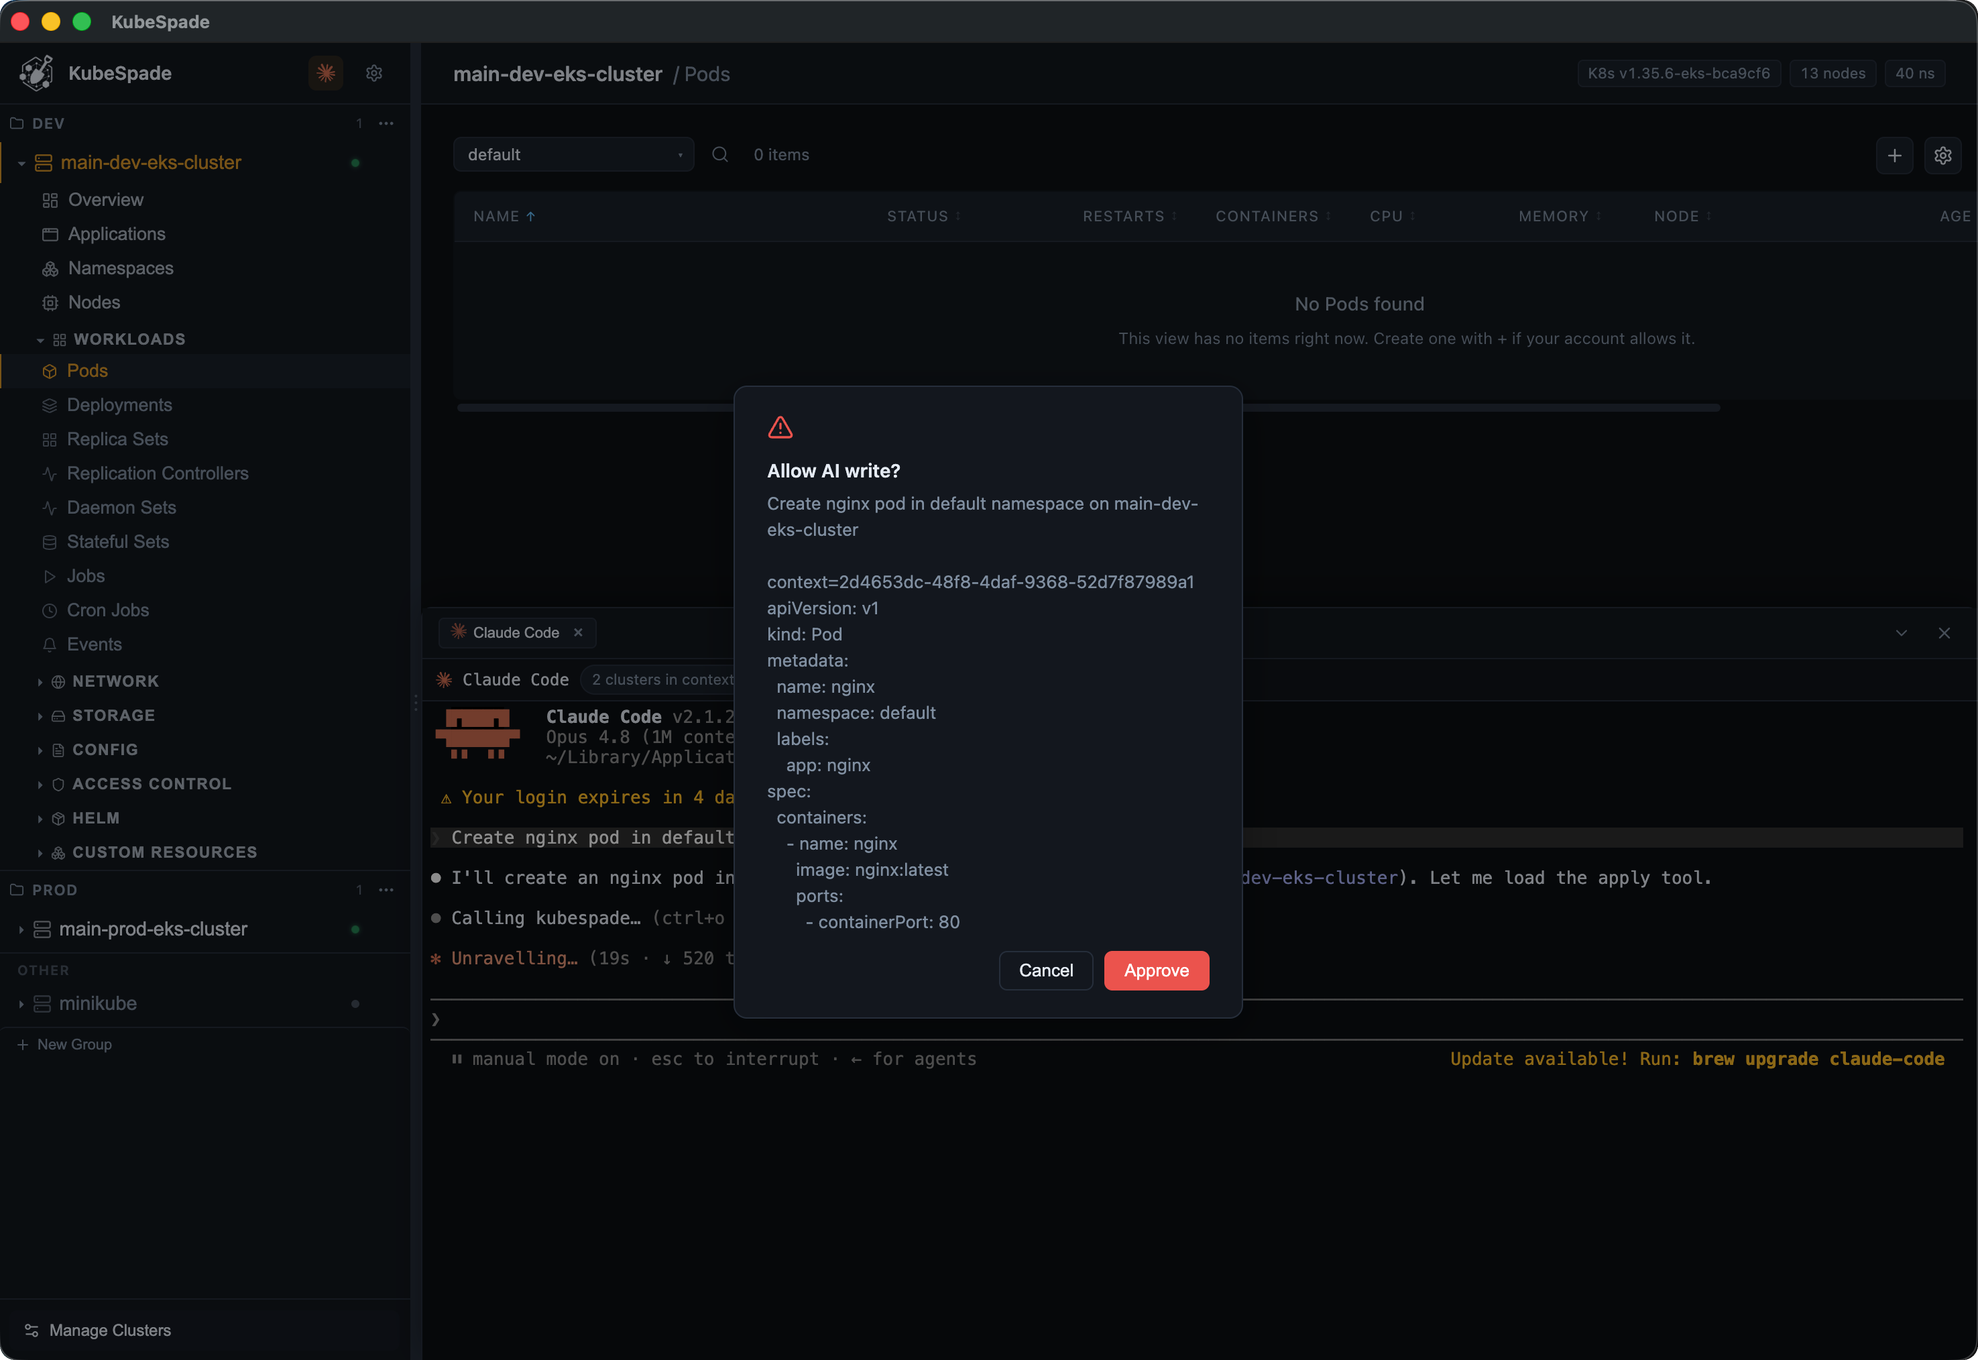Sort by CPU column
Screen dimensions: 1978x1360
click(1392, 216)
